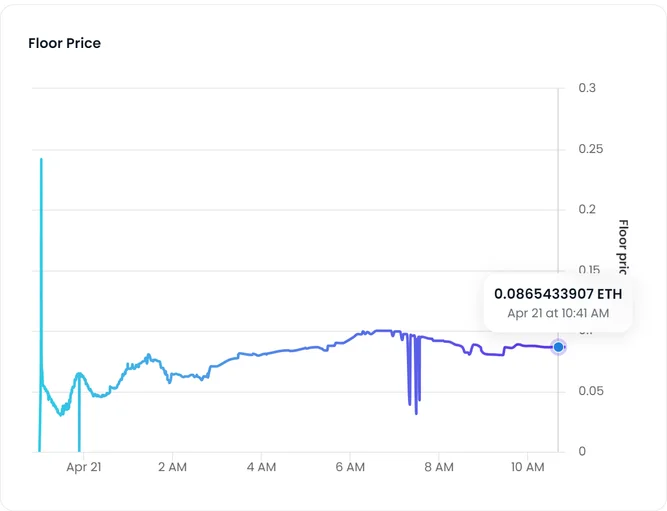Screen dimensions: 667x511
Task: Click the 0.3 y-axis tick label
Action: 587,88
